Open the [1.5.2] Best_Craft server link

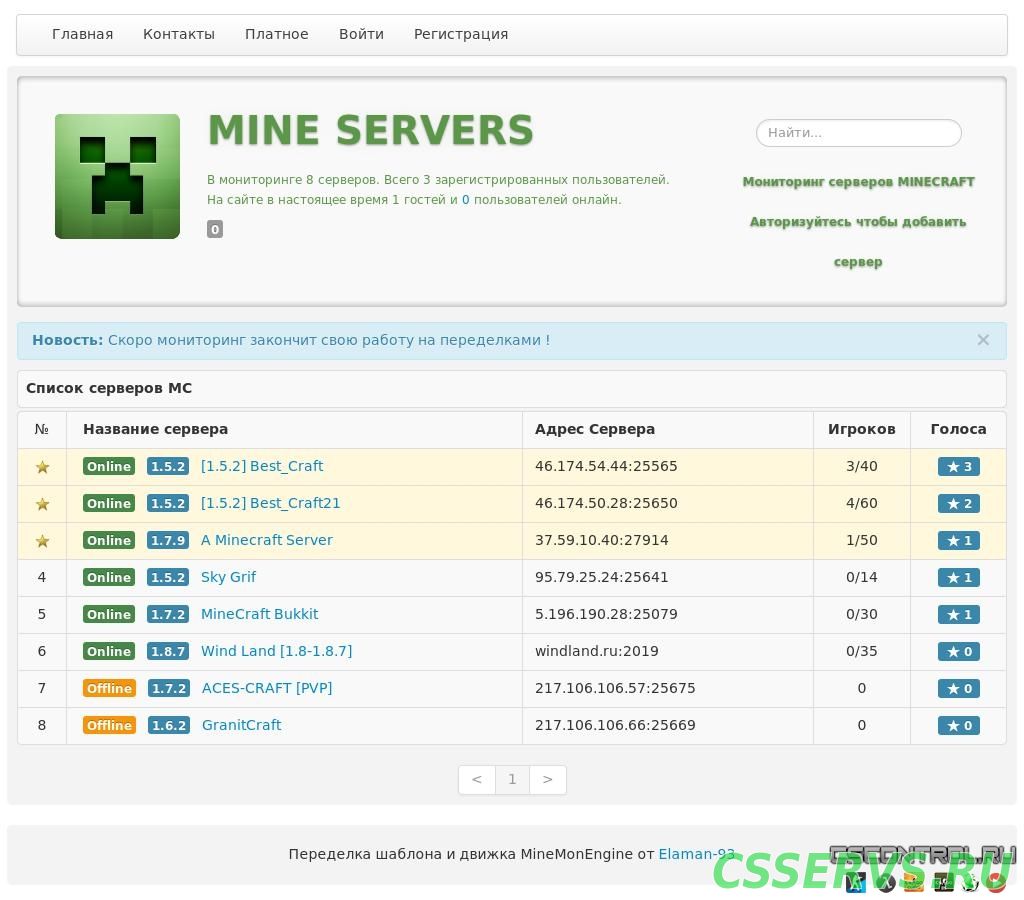(262, 466)
